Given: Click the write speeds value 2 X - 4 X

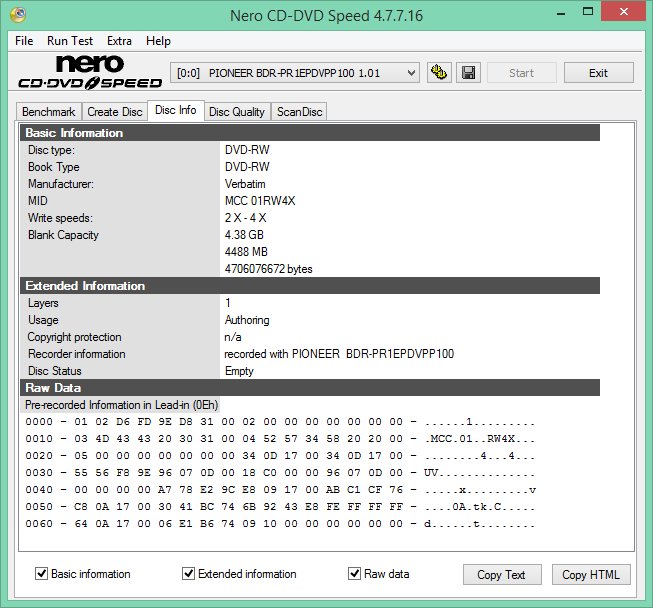Looking at the screenshot, I should point(245,218).
